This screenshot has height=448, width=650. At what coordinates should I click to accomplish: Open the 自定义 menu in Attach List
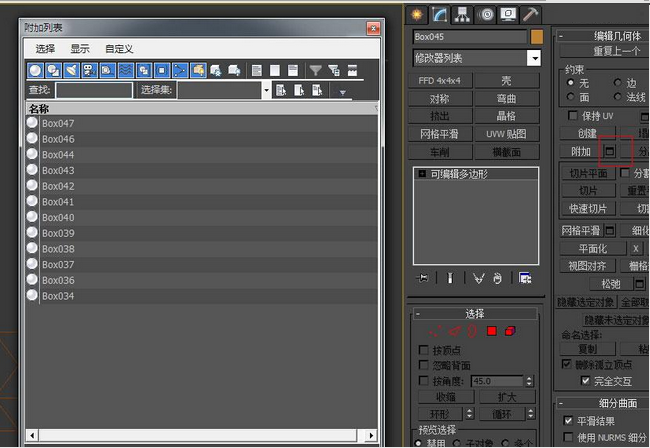pos(119,49)
